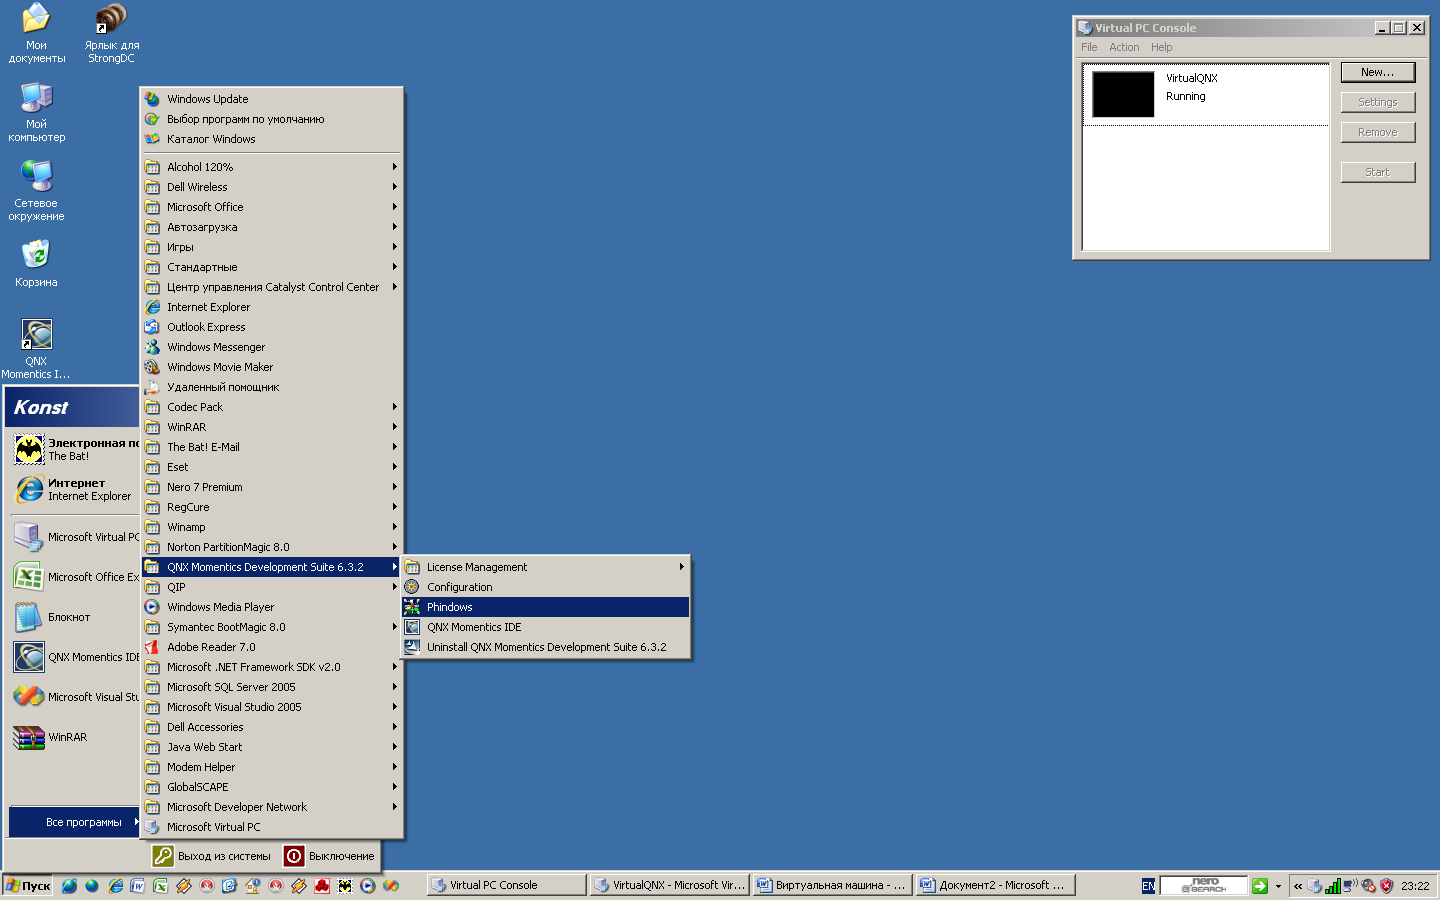Click Adobe Reader 7.0 icon
Image resolution: width=1440 pixels, height=900 pixels.
pos(152,647)
